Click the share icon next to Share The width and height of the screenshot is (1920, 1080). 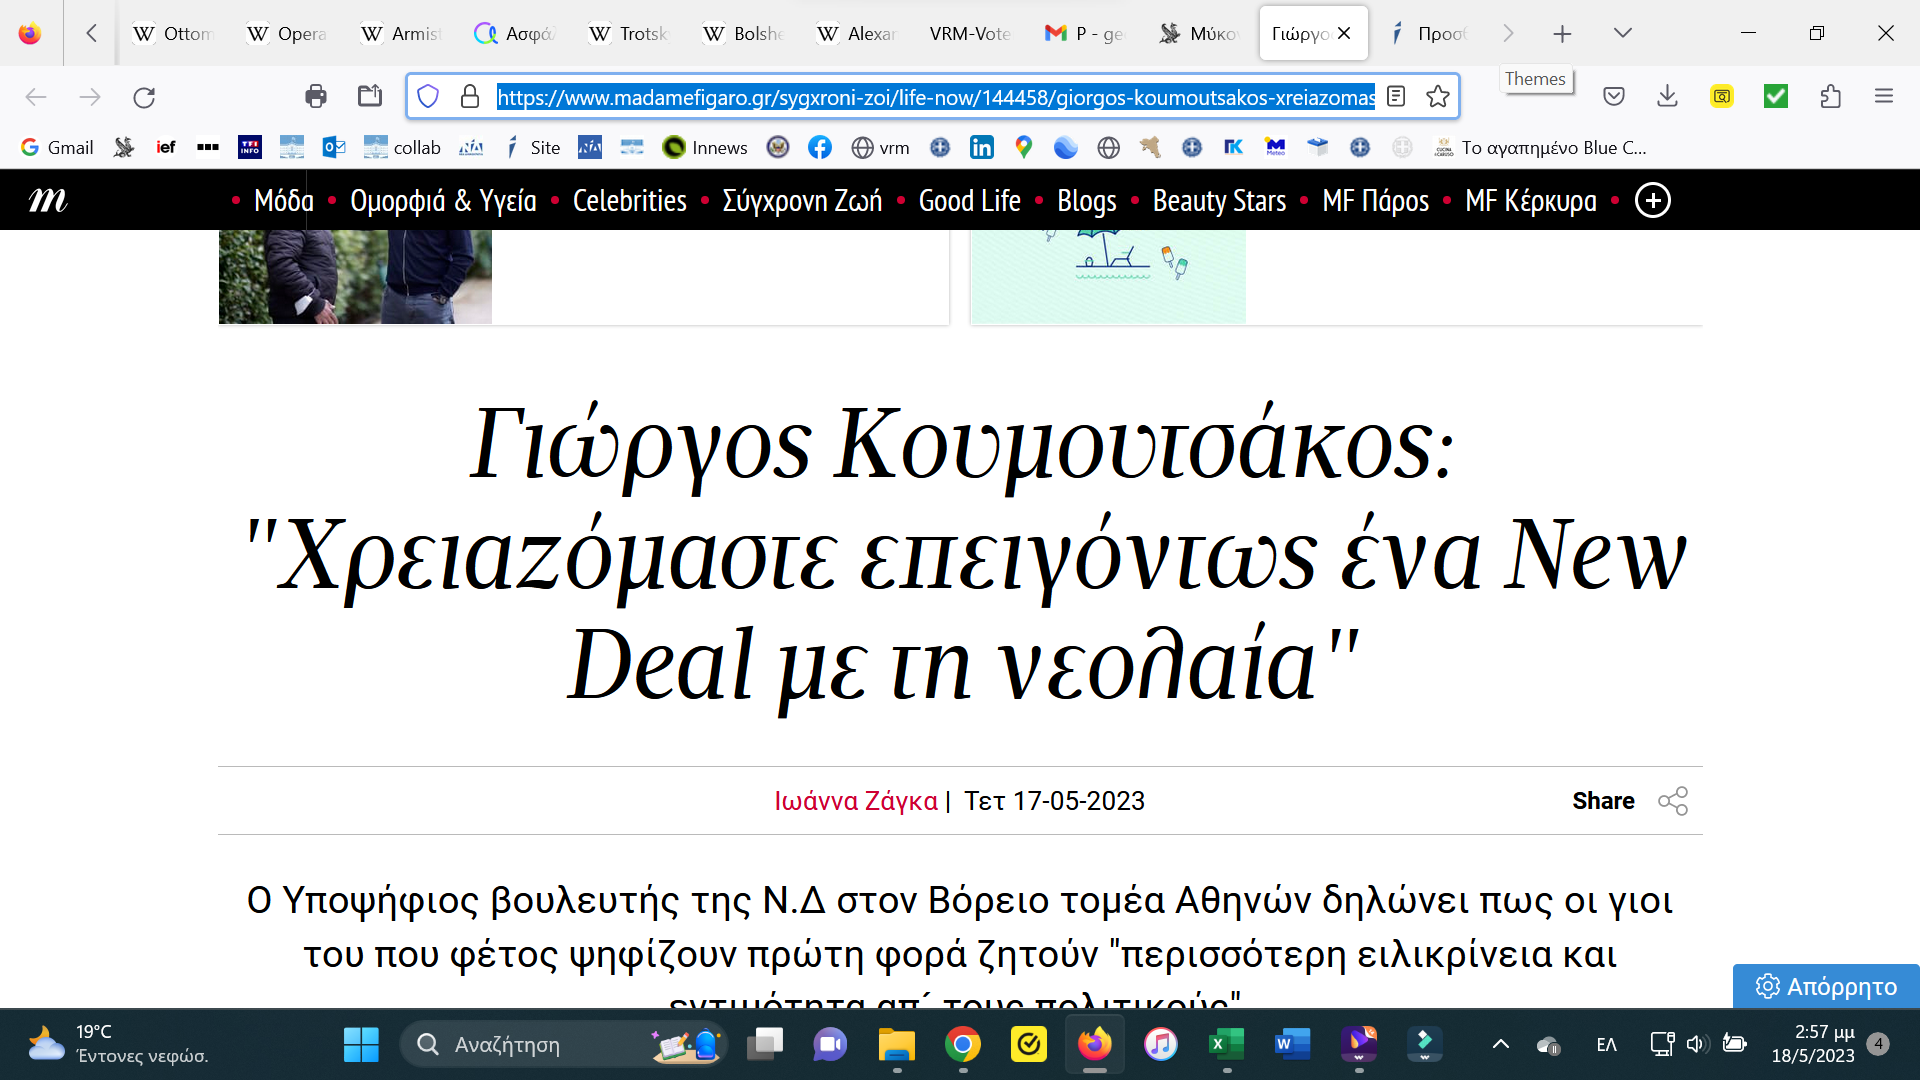pyautogui.click(x=1673, y=801)
